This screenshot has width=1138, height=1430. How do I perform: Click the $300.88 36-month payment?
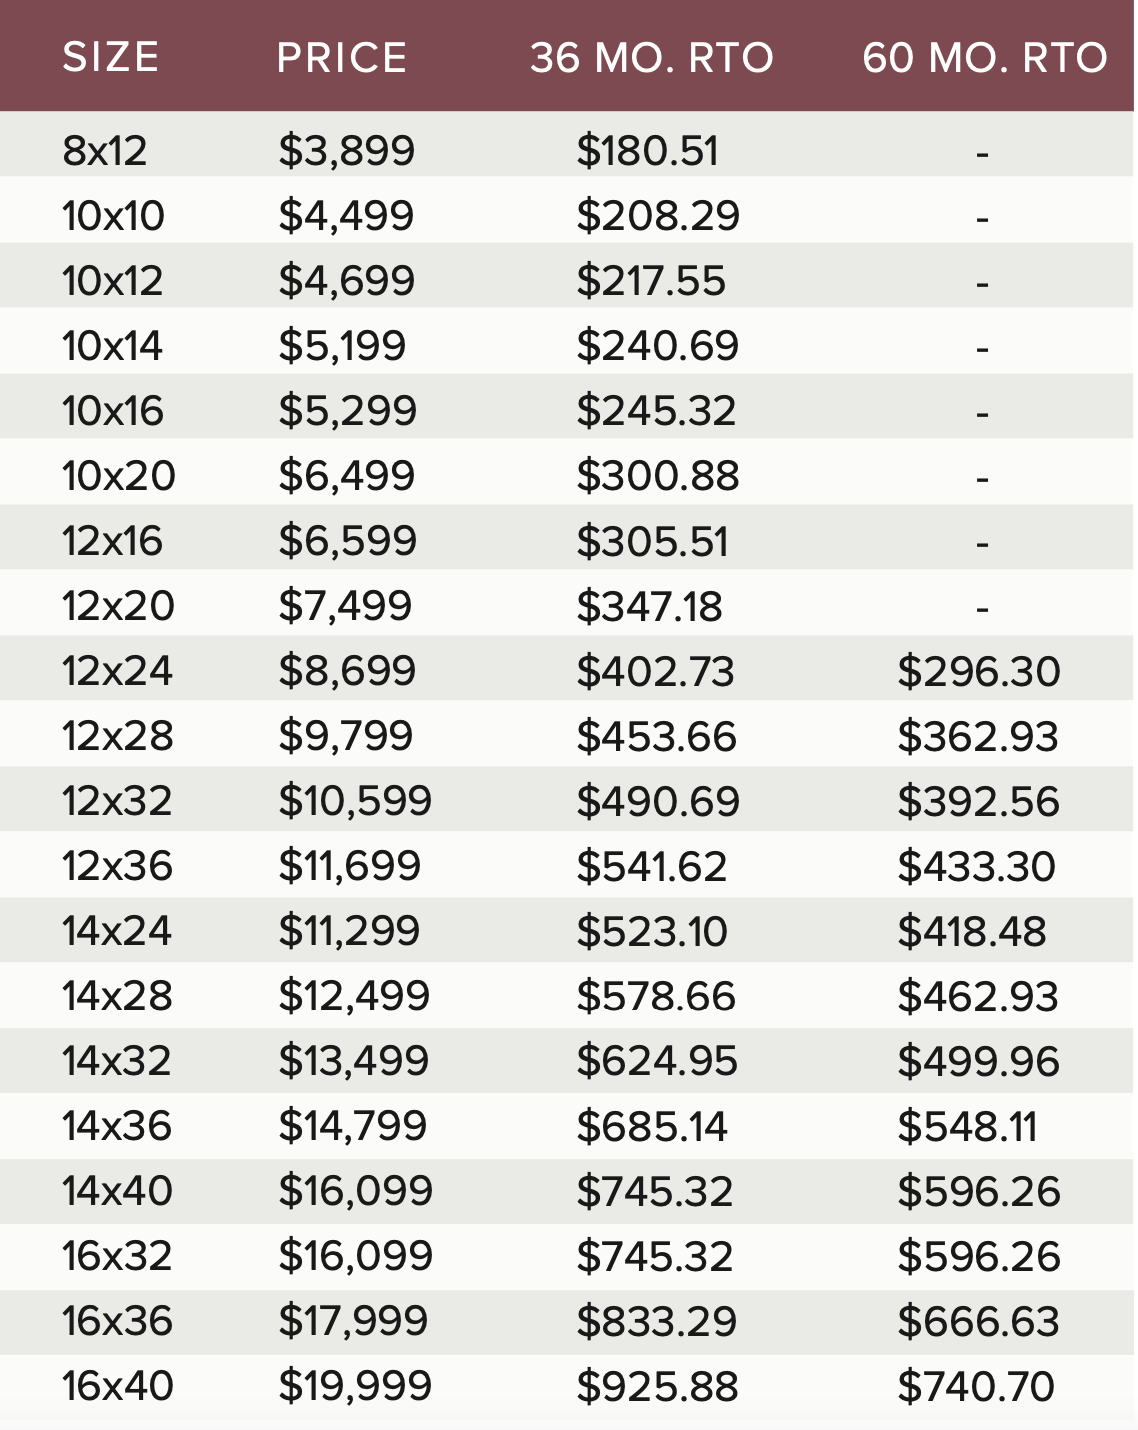(x=658, y=476)
